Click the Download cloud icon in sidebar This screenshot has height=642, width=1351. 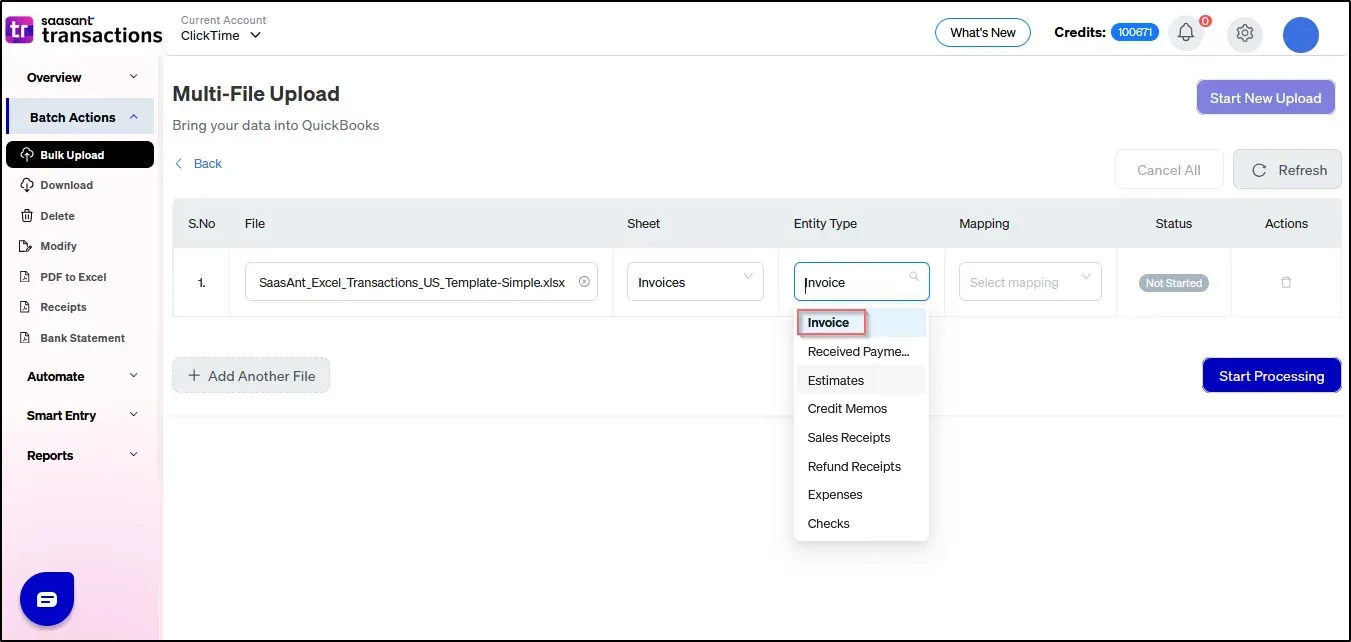coord(27,185)
